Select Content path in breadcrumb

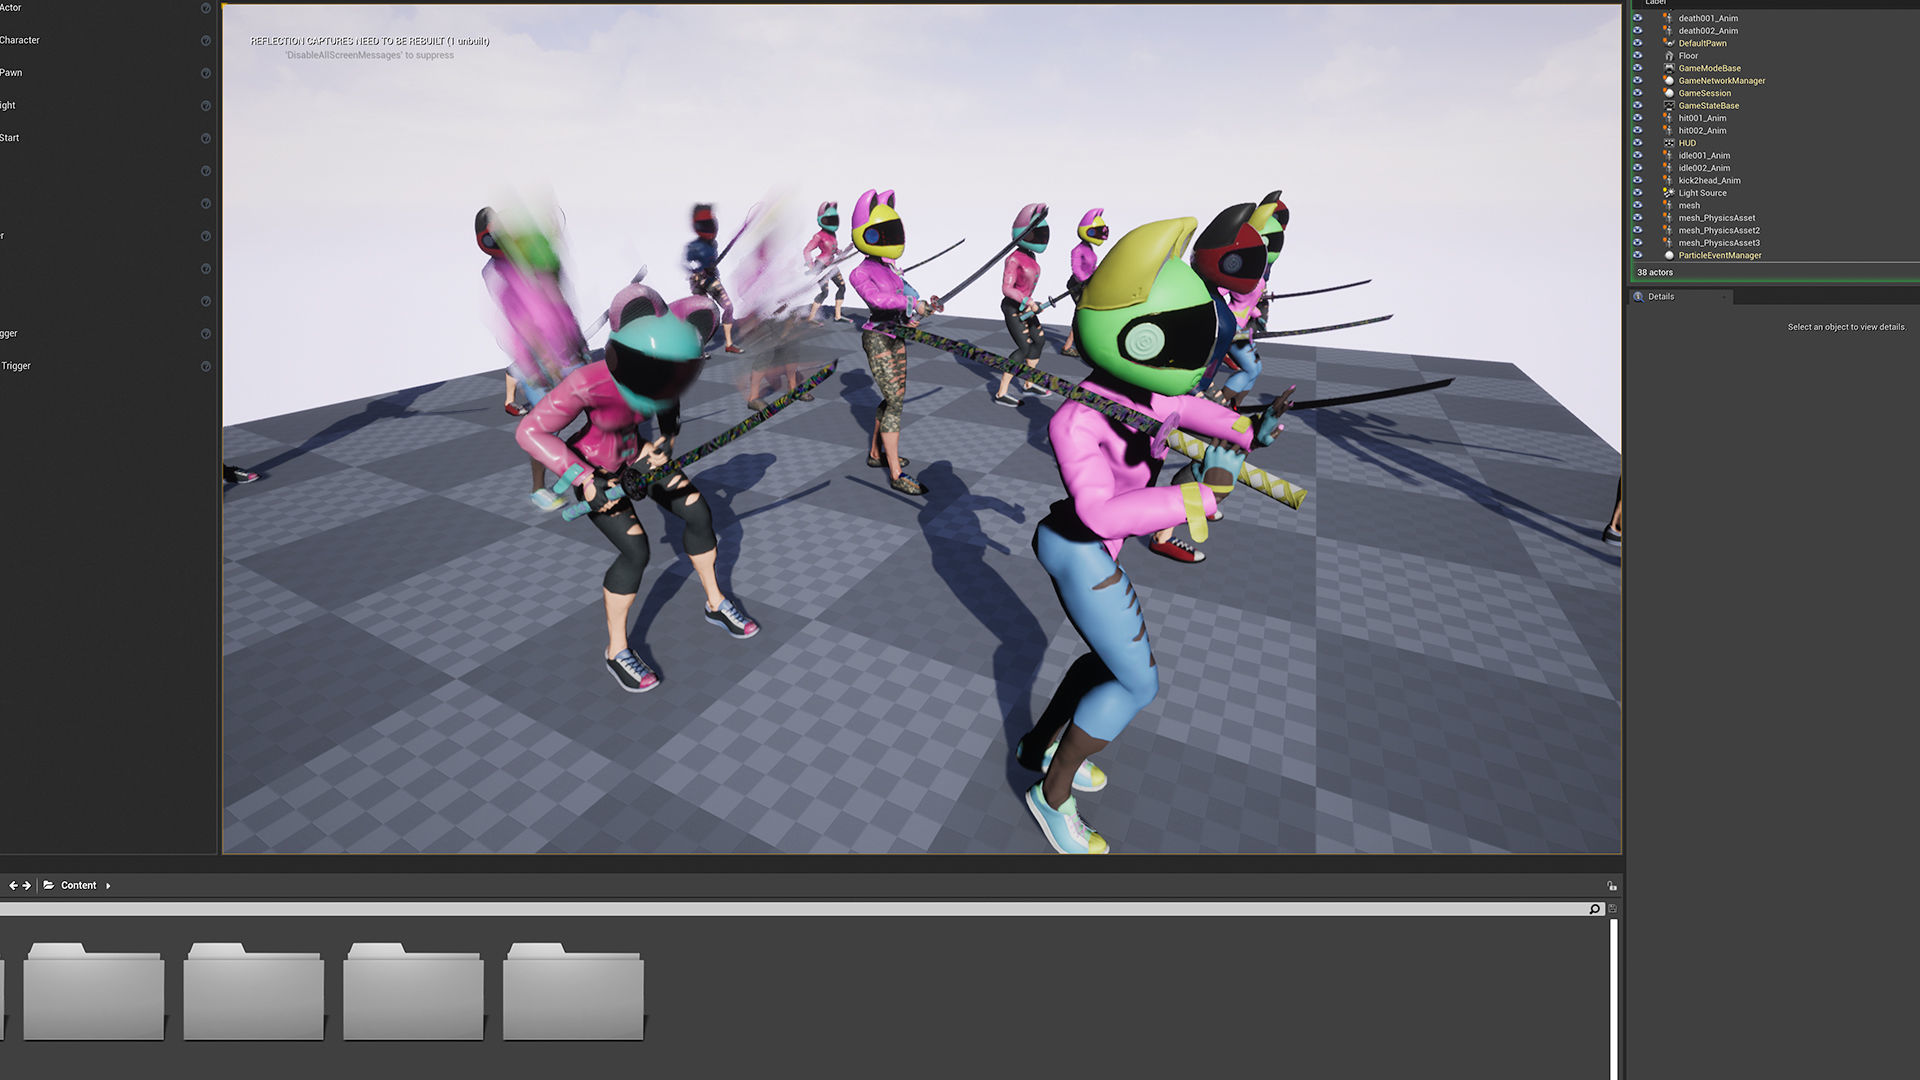coord(79,885)
